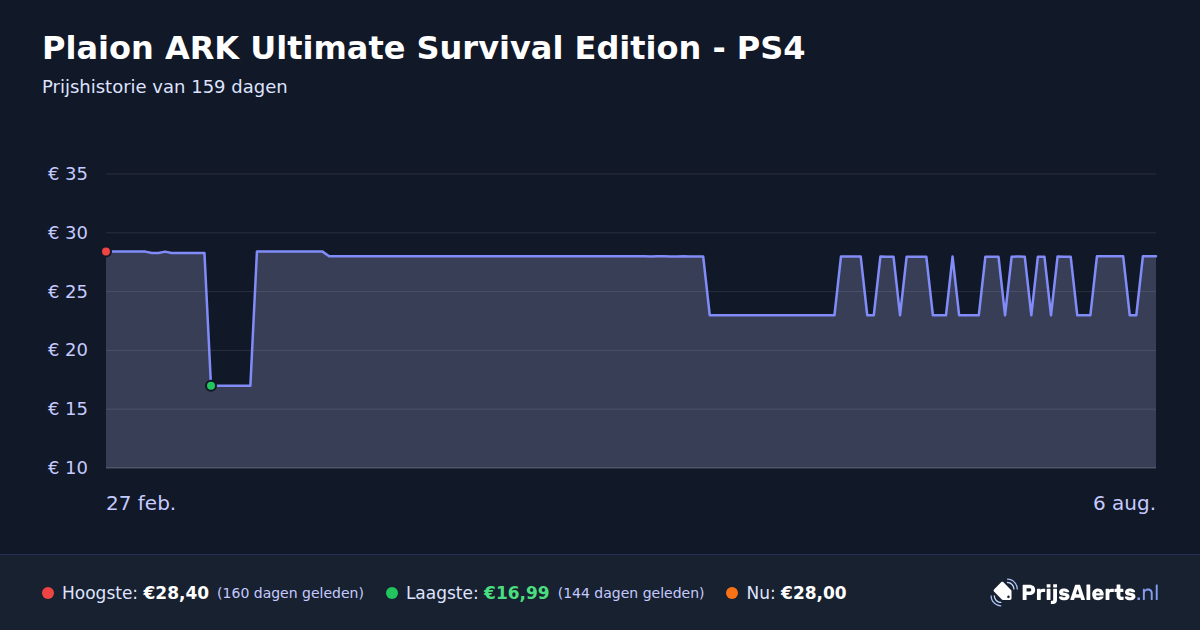1200x630 pixels.
Task: Click the €16,99 lowest price value
Action: 517,593
